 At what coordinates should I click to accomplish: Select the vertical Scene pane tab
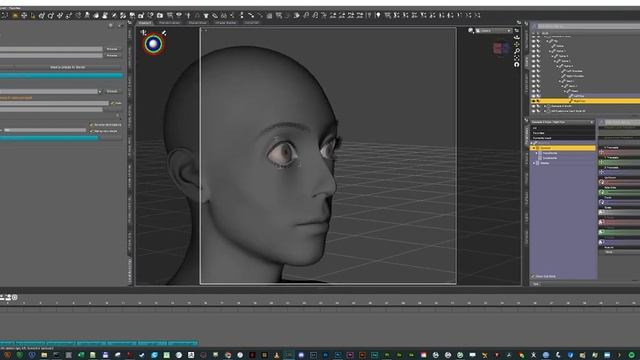[x=527, y=61]
